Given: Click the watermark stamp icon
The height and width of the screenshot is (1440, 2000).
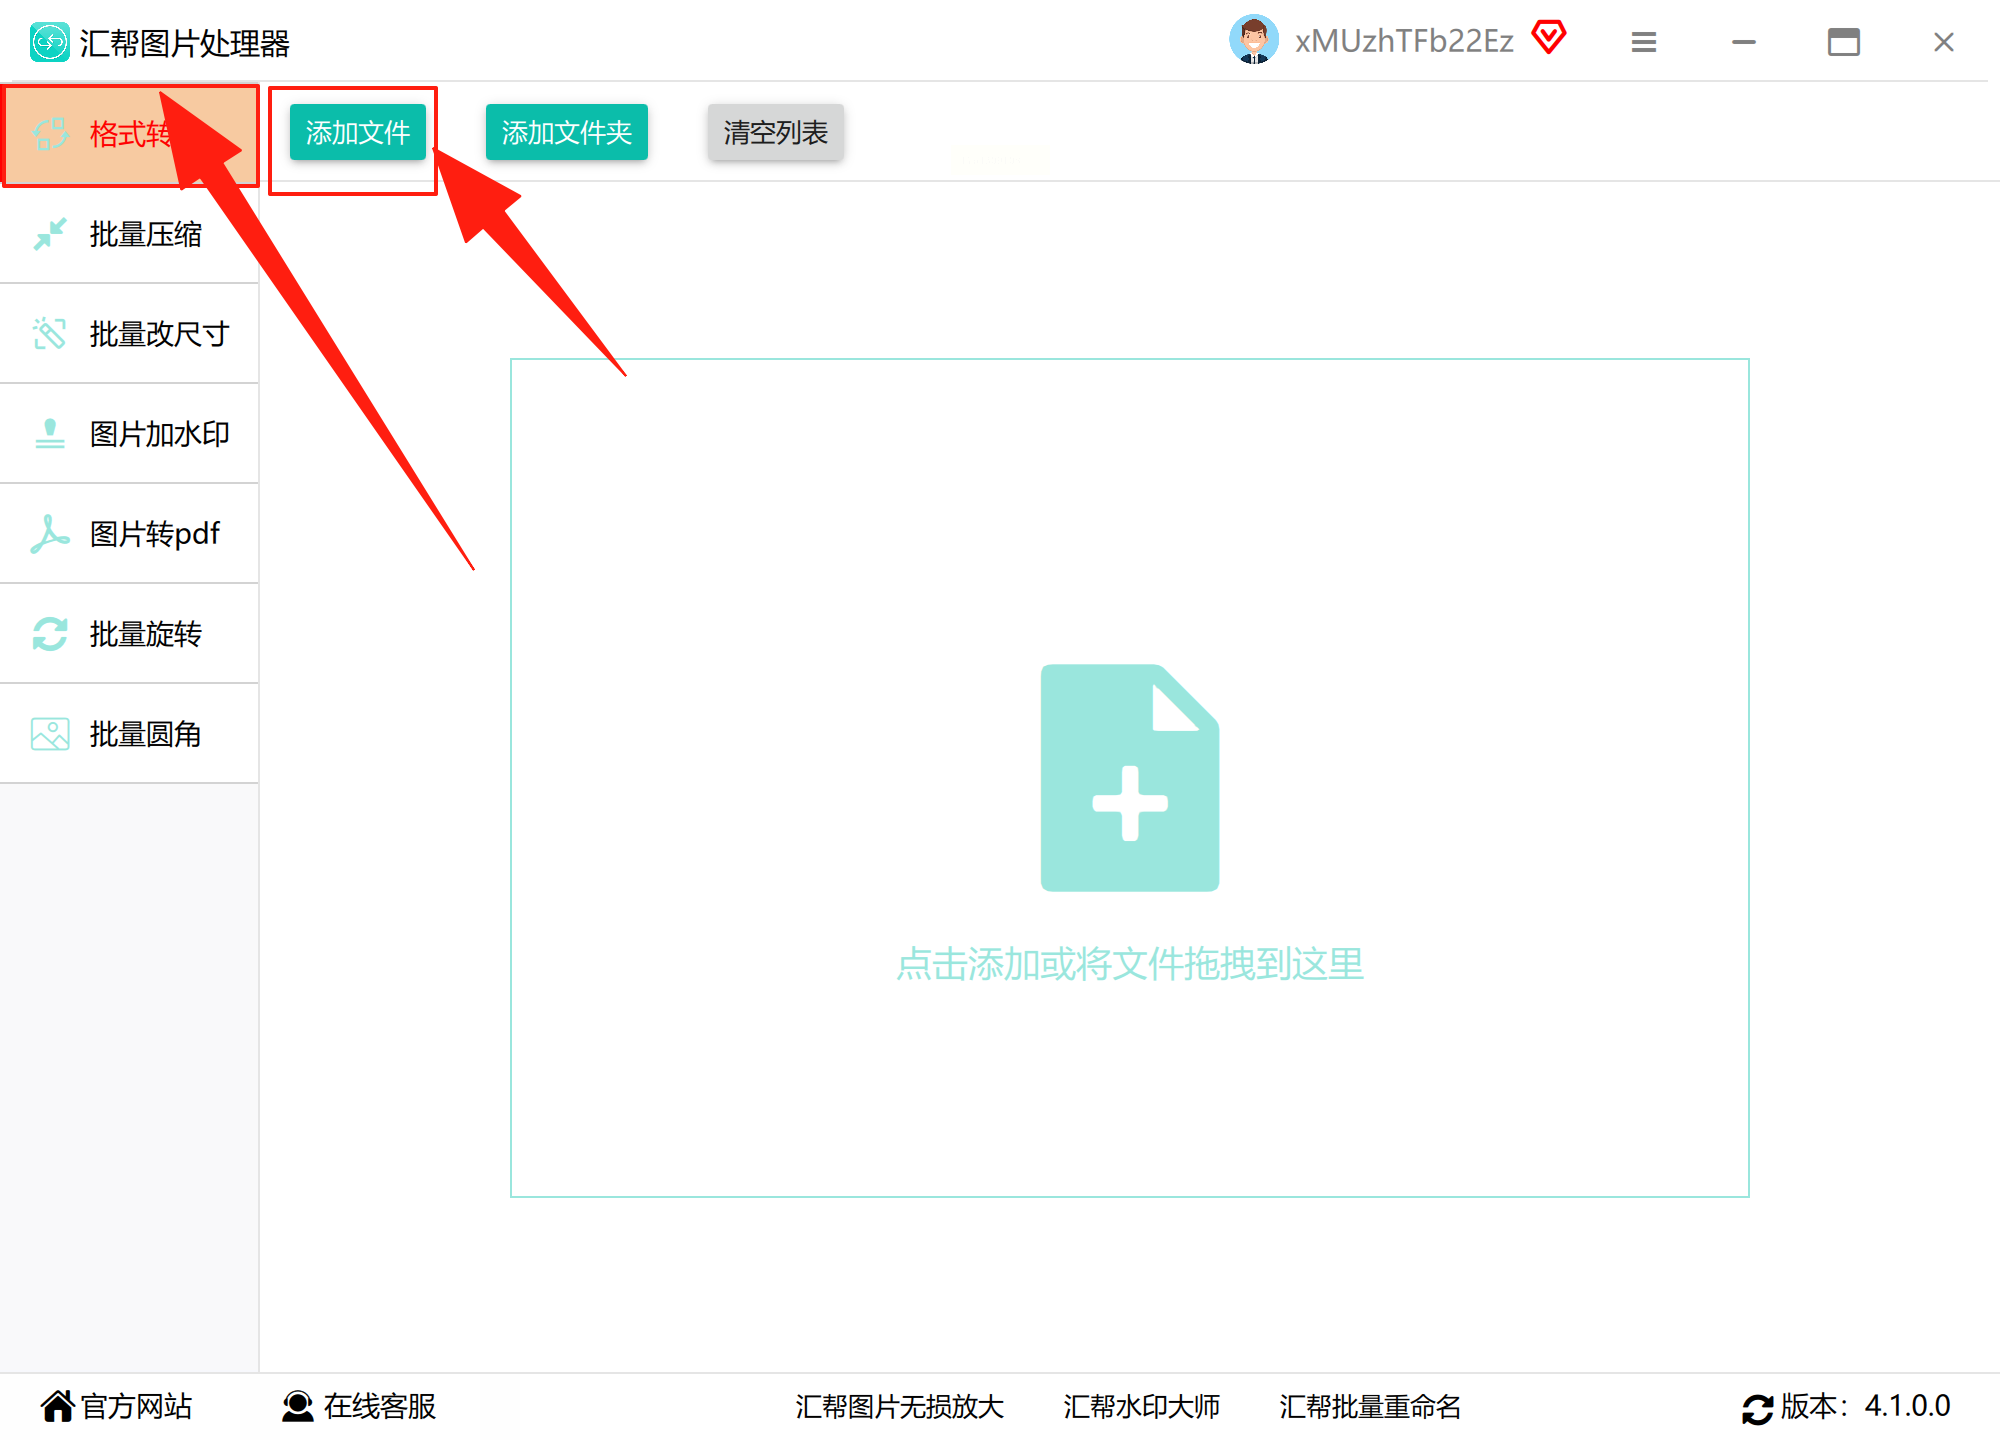Looking at the screenshot, I should tap(50, 434).
